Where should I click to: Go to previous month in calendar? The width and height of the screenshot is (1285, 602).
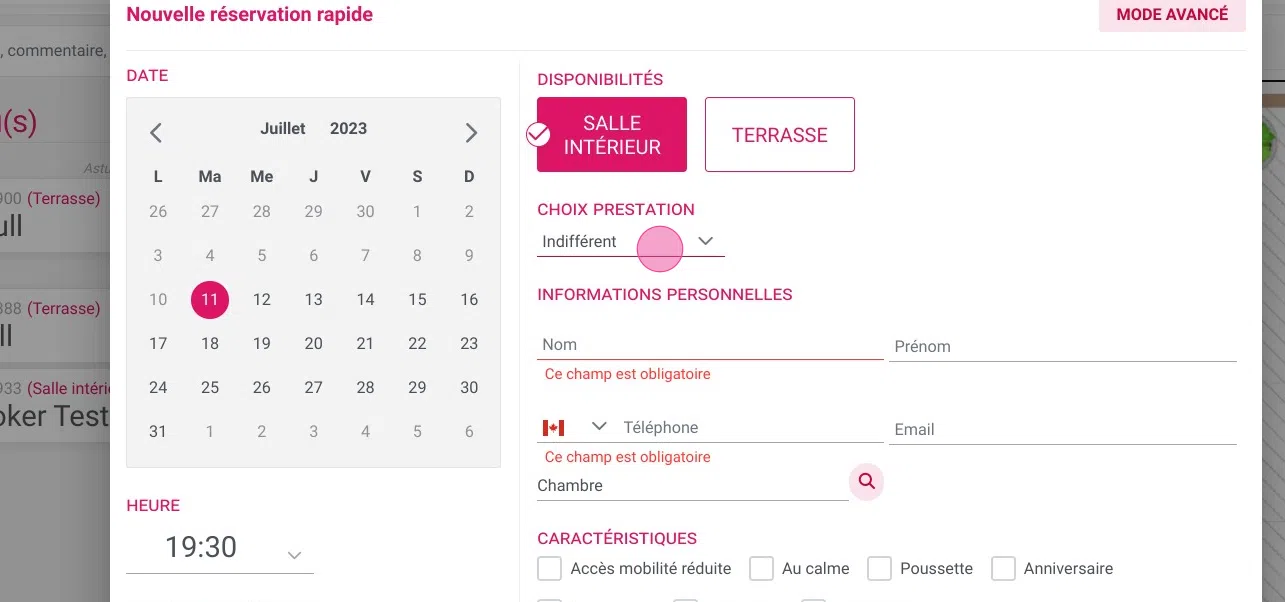tap(156, 132)
